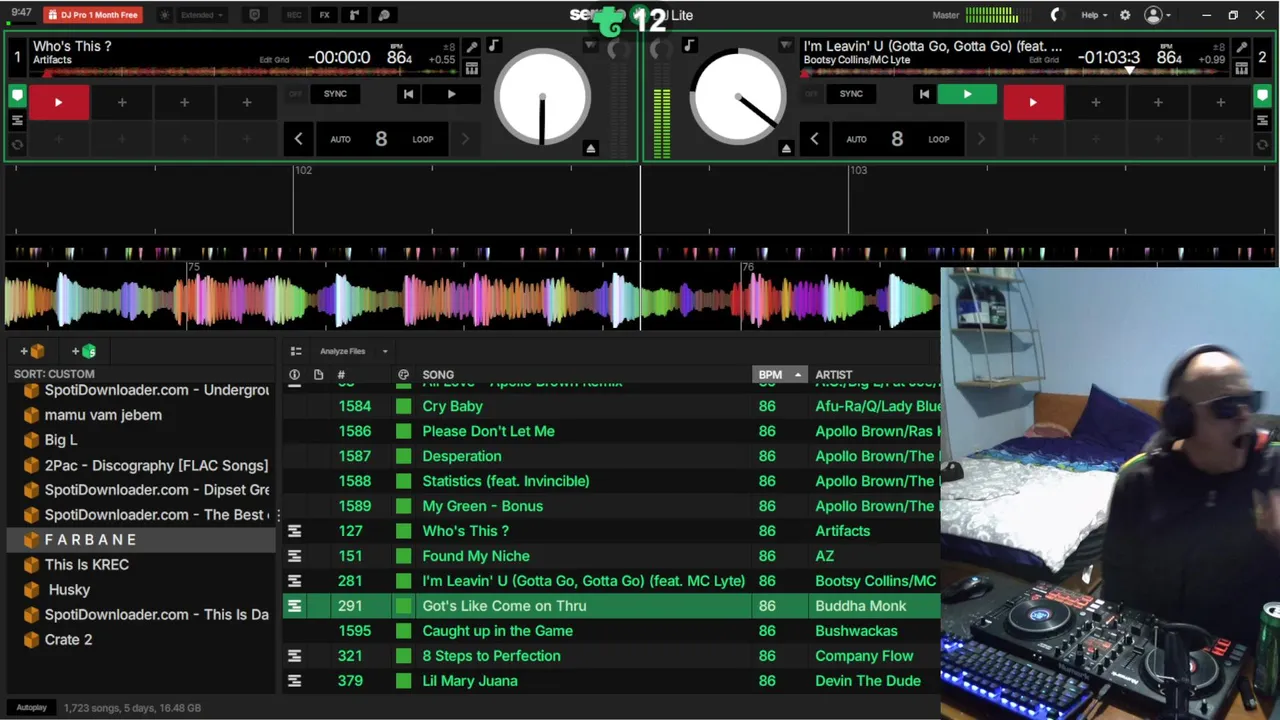Click green color swatch of Cry Baby
The width and height of the screenshot is (1280, 720).
point(403,406)
